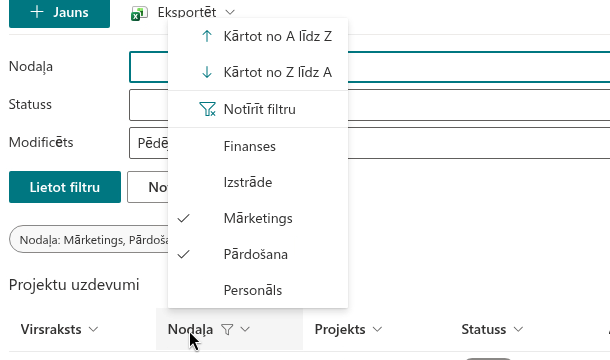Expand the Nodaļa column chevron
Image resolution: width=610 pixels, height=360 pixels.
245,329
